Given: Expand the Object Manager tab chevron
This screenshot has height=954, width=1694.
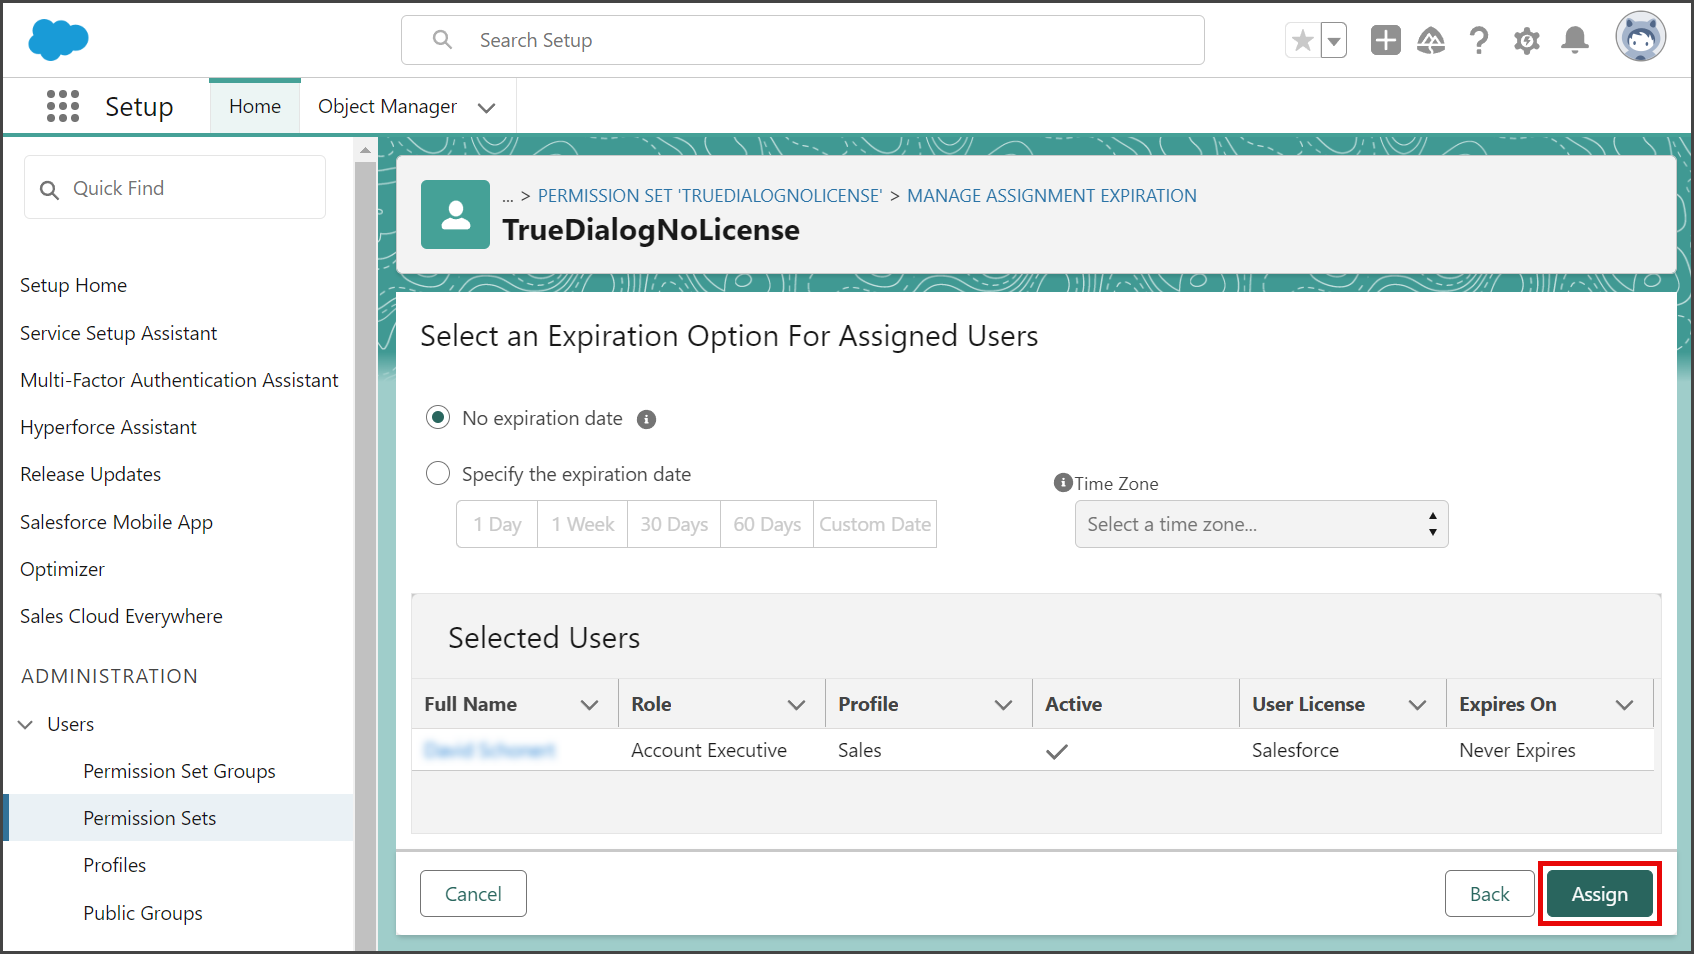Looking at the screenshot, I should coord(487,107).
